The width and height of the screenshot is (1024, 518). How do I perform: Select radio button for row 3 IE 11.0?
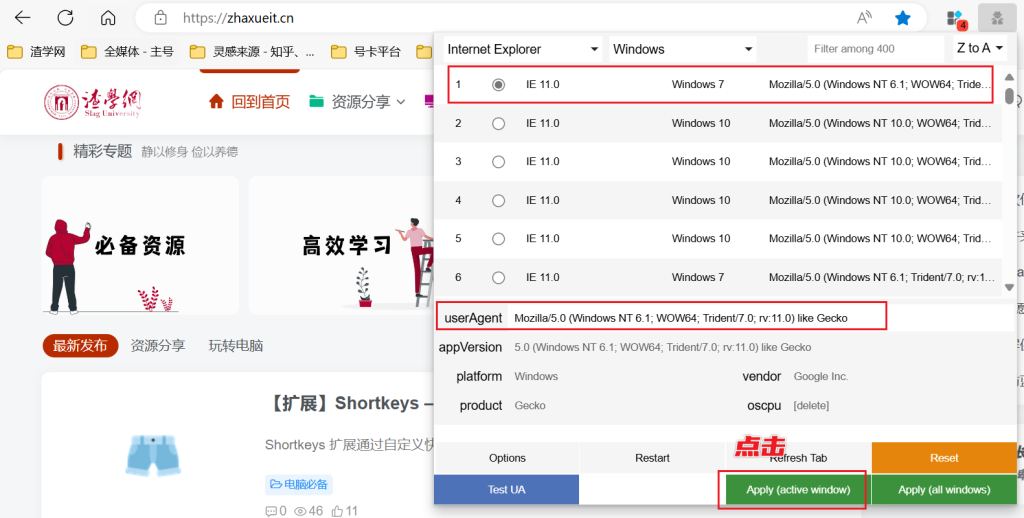tap(498, 162)
